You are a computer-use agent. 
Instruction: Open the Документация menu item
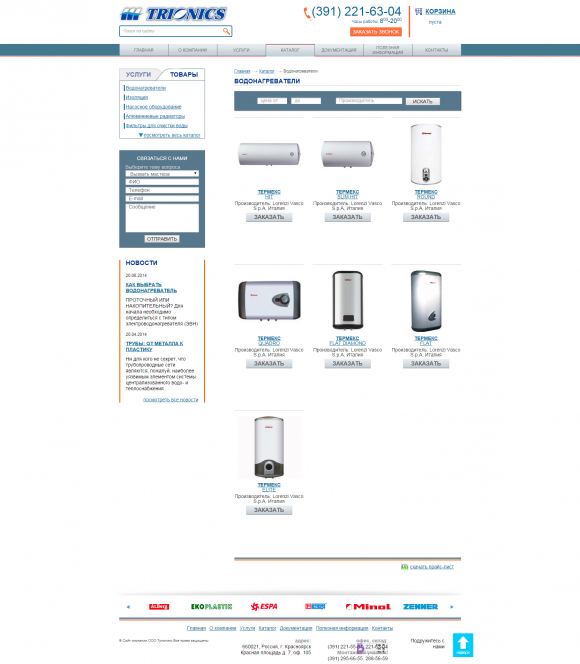click(339, 50)
